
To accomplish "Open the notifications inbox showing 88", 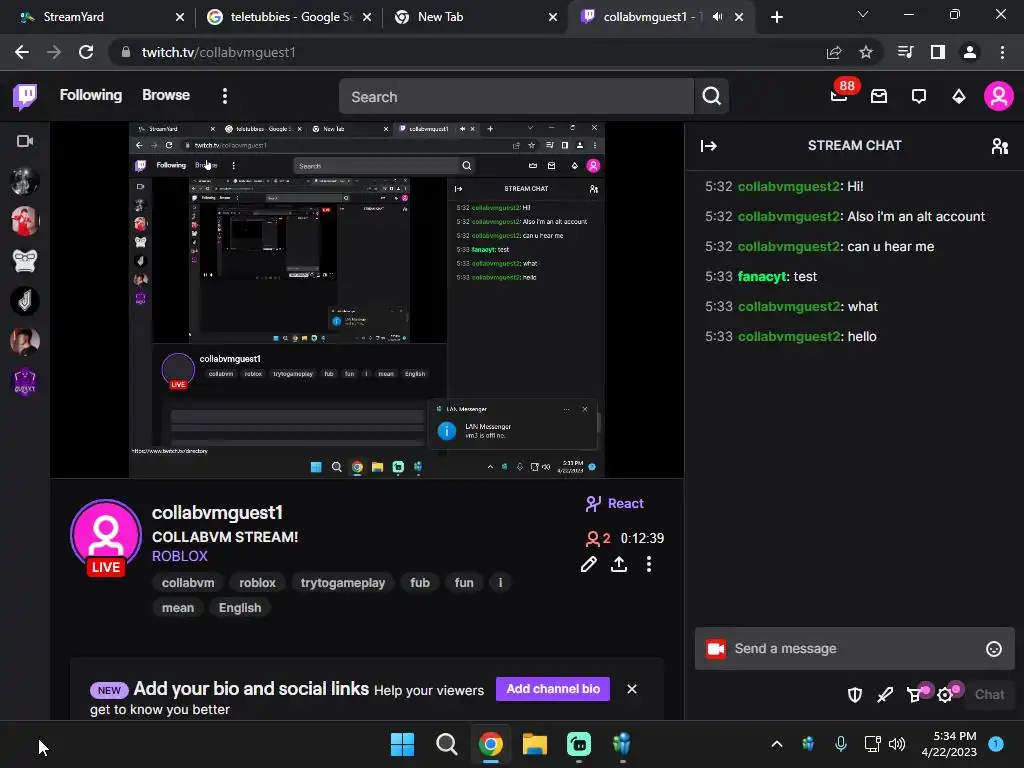I will 839,95.
